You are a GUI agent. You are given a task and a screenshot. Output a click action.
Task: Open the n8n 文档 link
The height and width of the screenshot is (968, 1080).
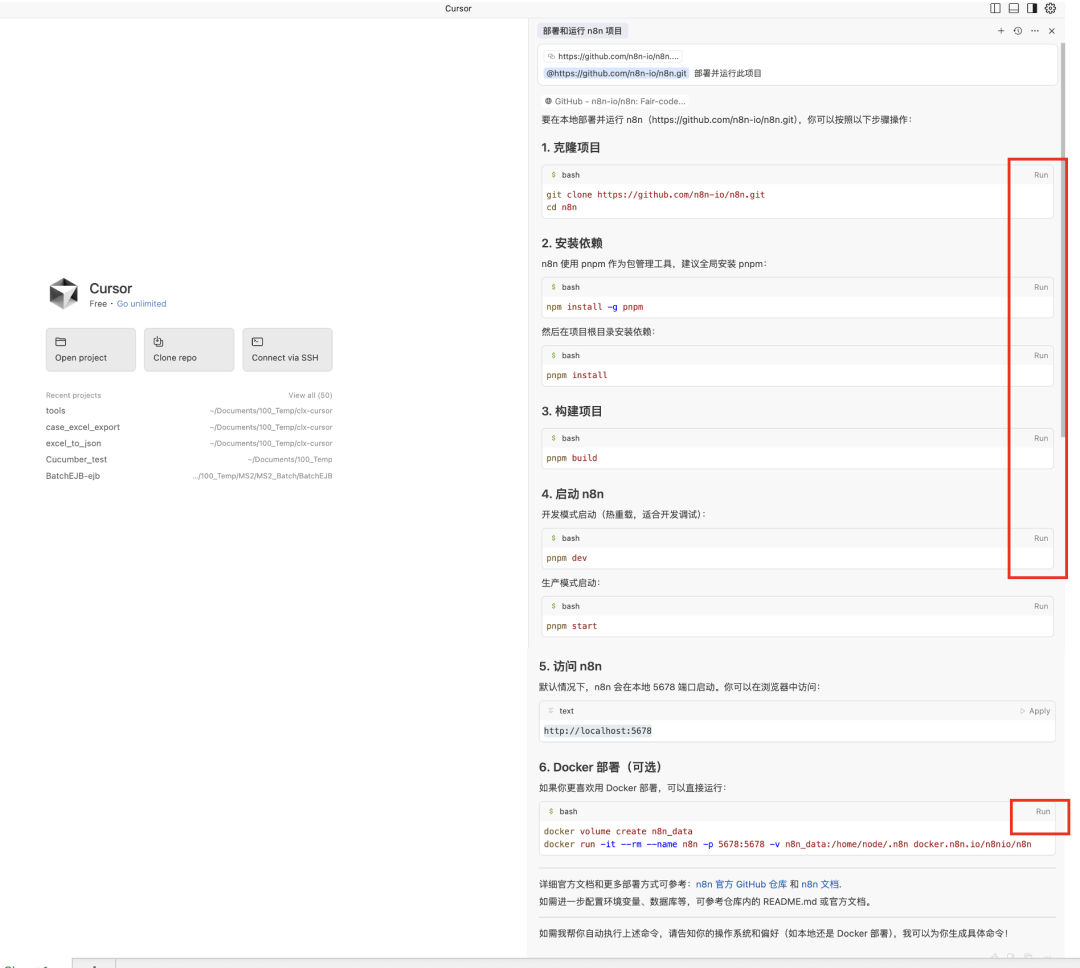click(820, 884)
